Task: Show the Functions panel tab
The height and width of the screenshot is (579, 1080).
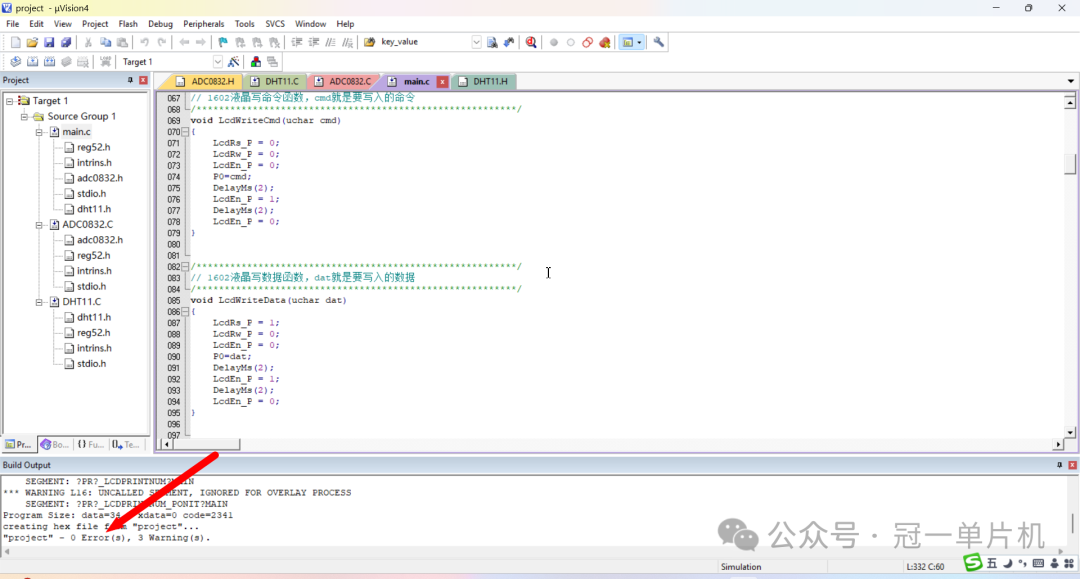Action: click(90, 445)
